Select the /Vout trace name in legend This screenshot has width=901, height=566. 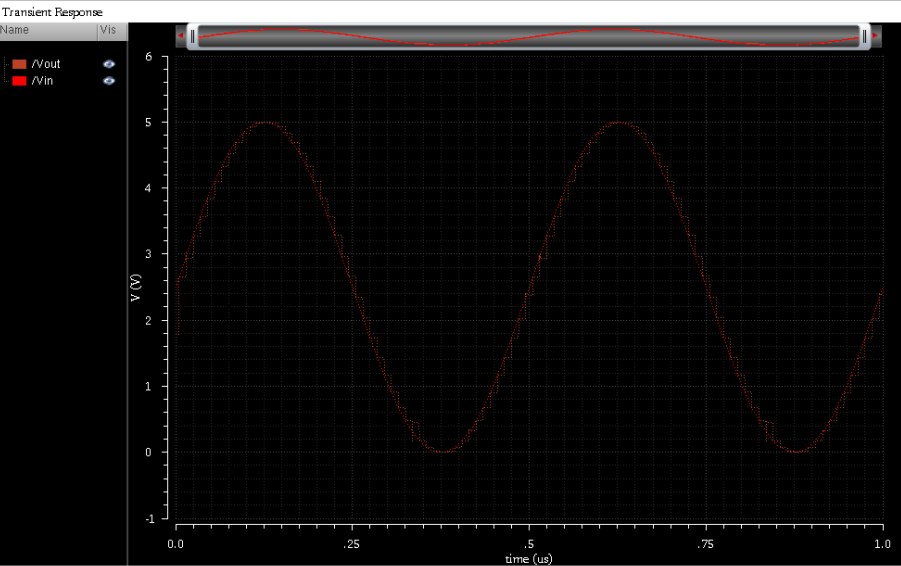pyautogui.click(x=46, y=64)
